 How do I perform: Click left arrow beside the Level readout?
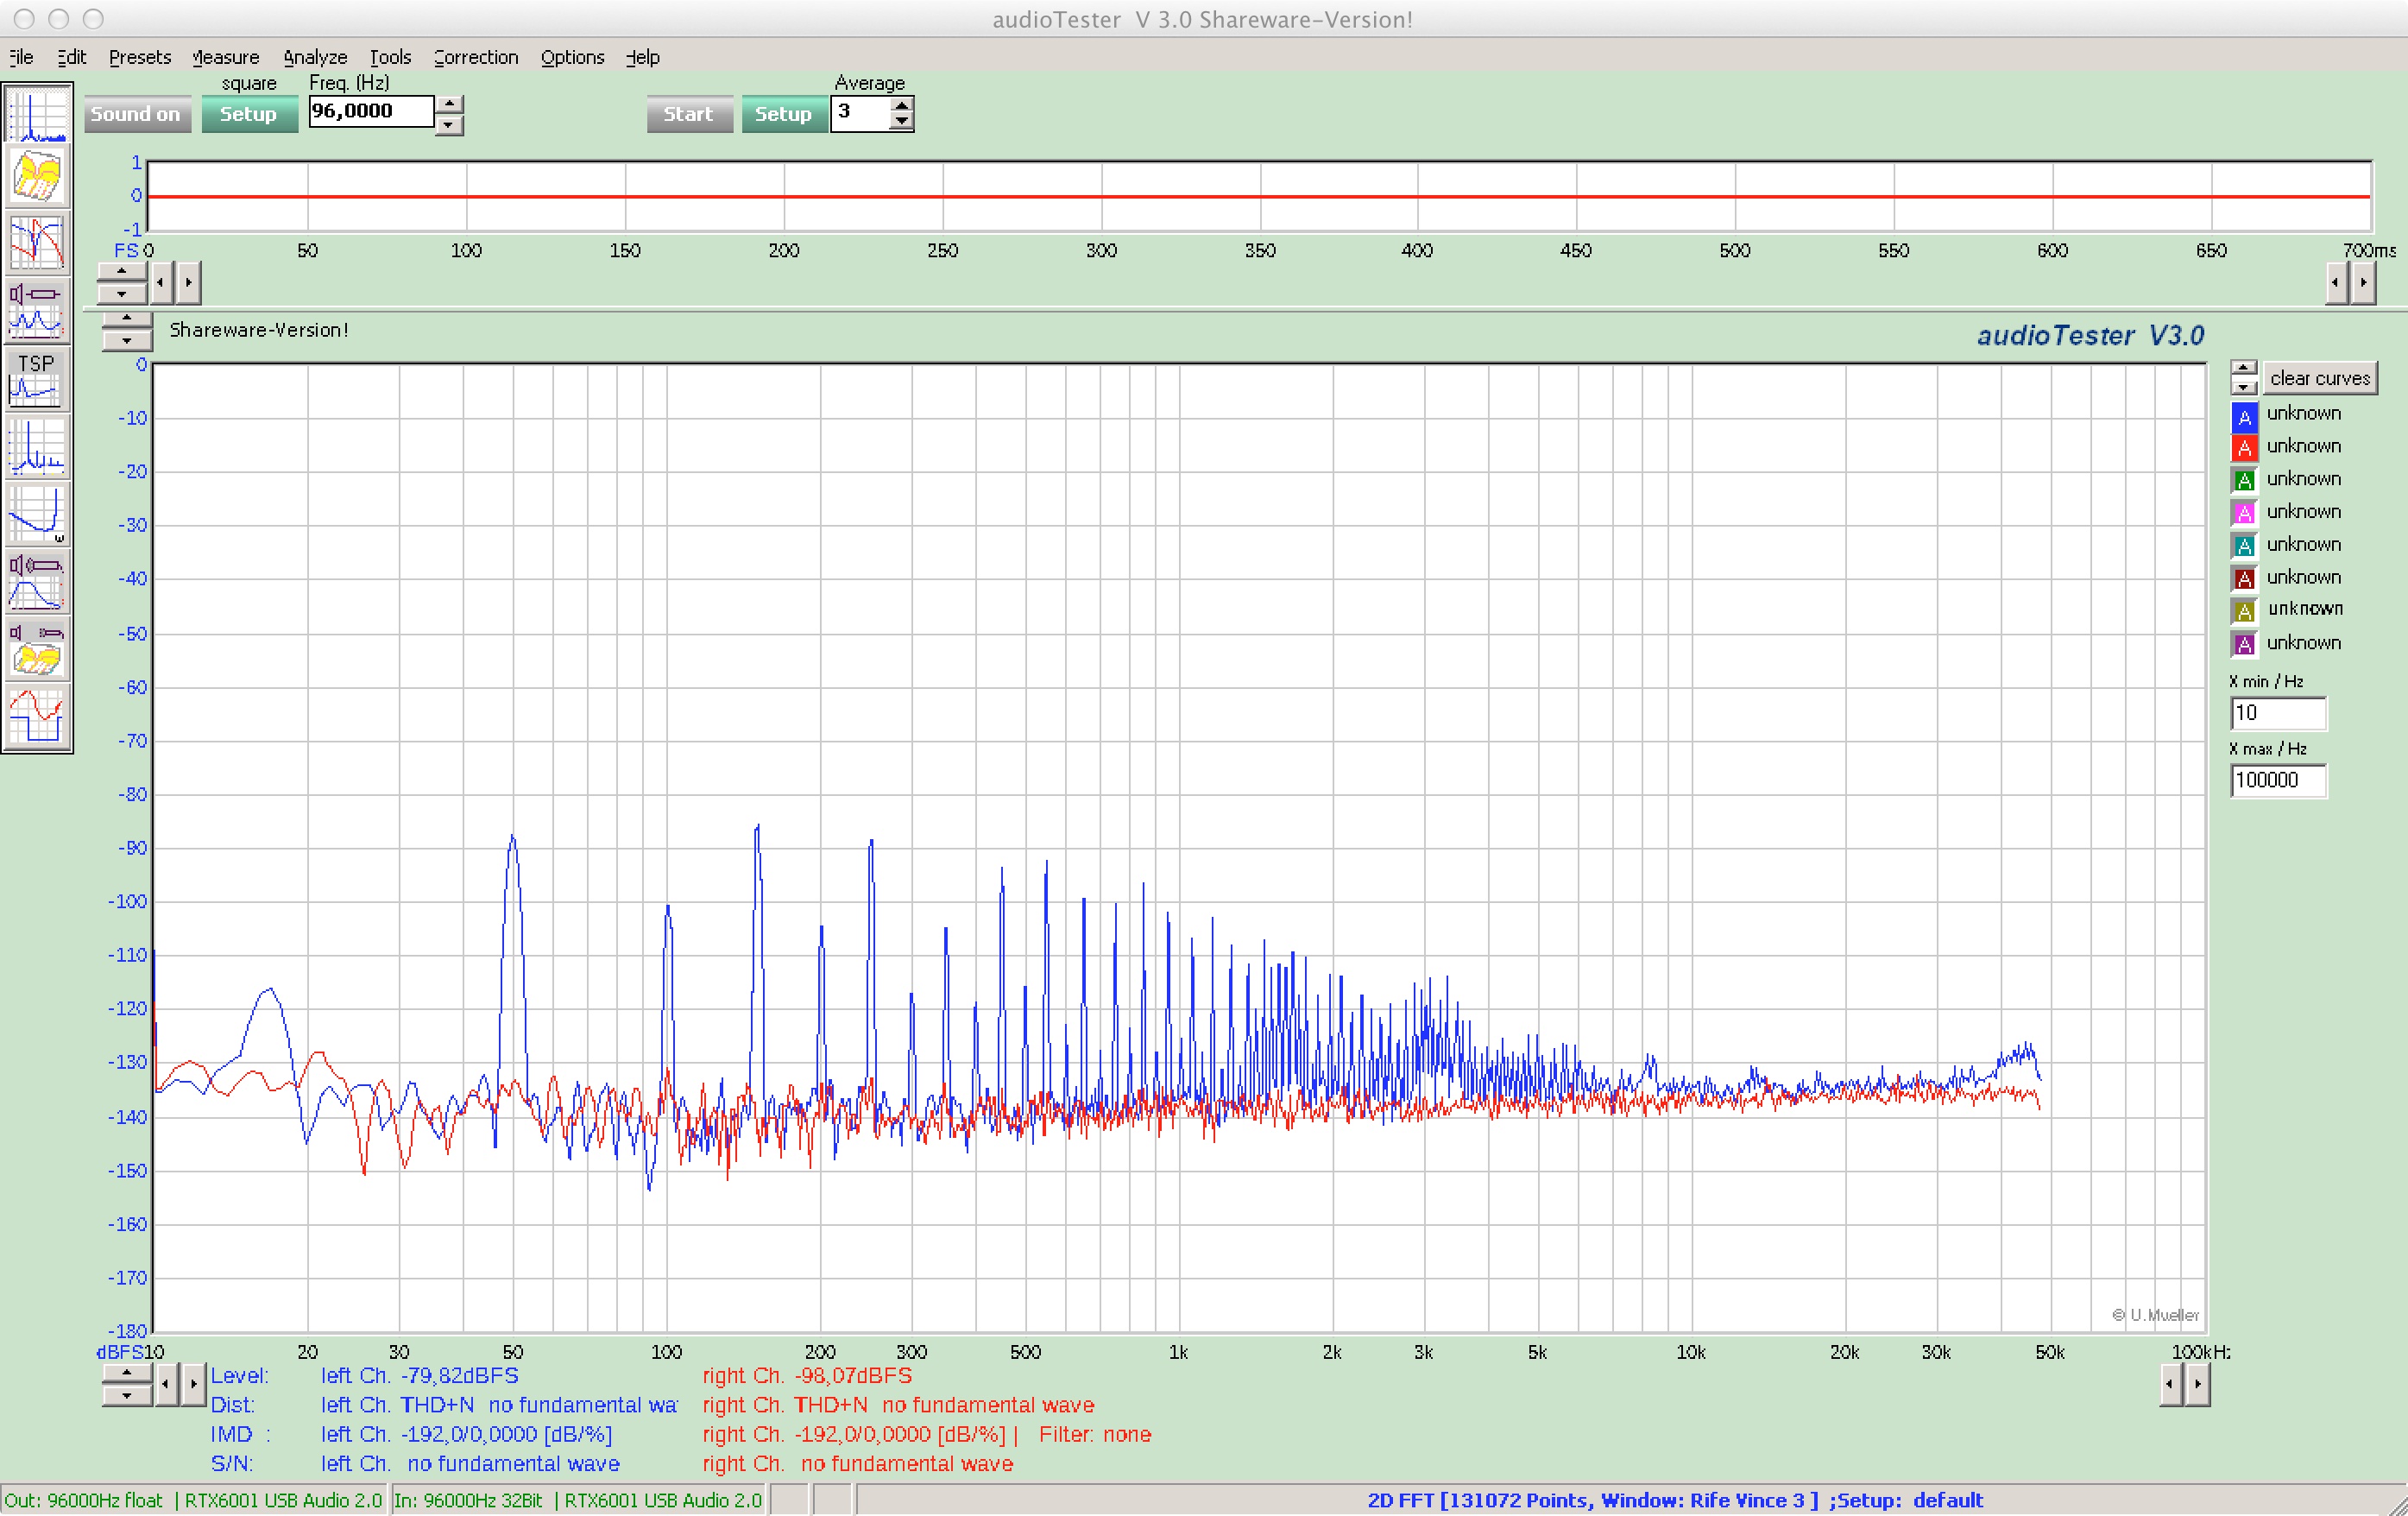(166, 1385)
